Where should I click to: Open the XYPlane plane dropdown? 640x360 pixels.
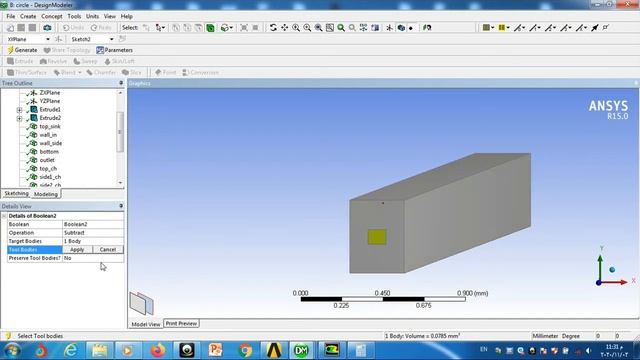(48, 39)
